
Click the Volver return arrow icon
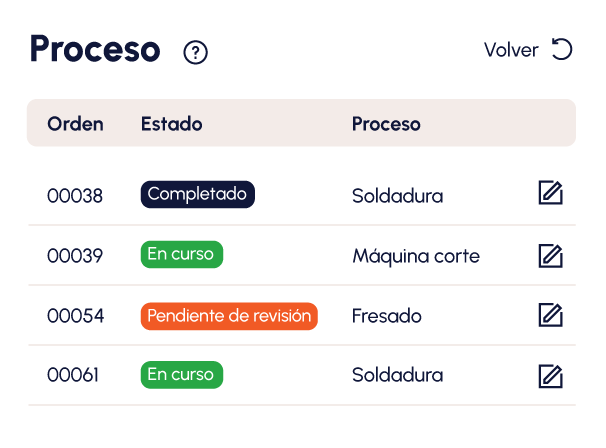tap(563, 50)
